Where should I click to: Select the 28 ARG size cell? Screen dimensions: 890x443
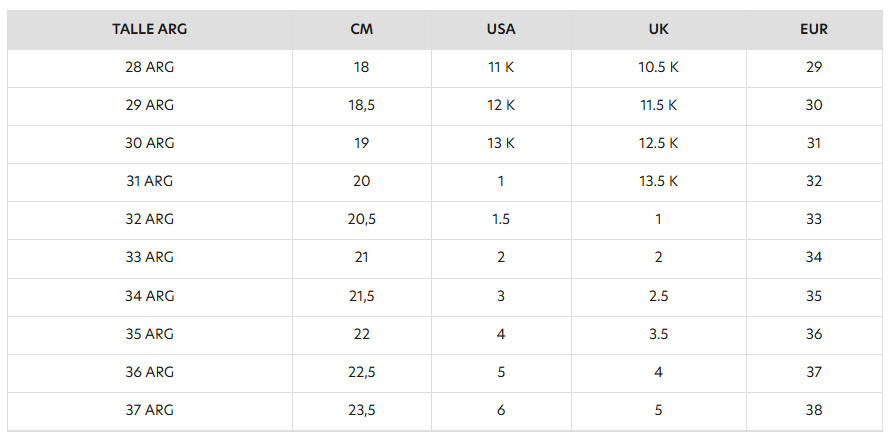point(150,67)
